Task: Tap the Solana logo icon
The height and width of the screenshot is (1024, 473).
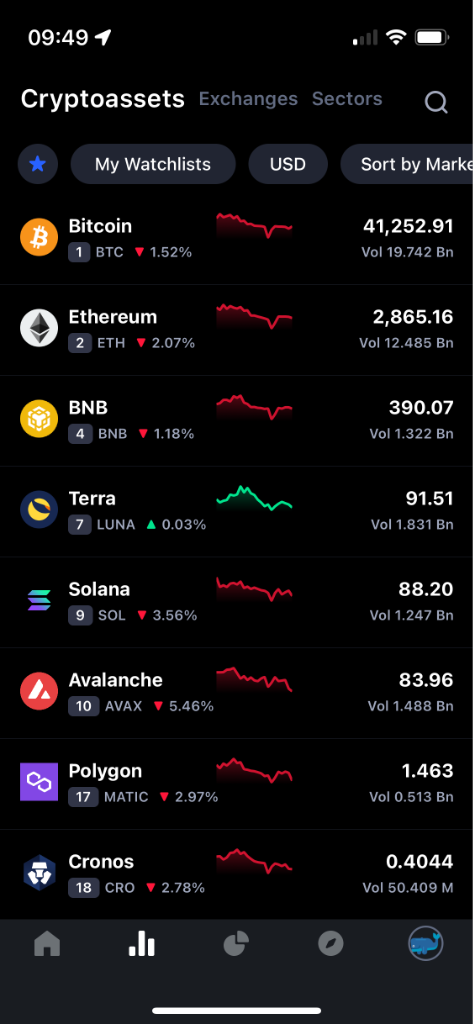Action: point(39,600)
